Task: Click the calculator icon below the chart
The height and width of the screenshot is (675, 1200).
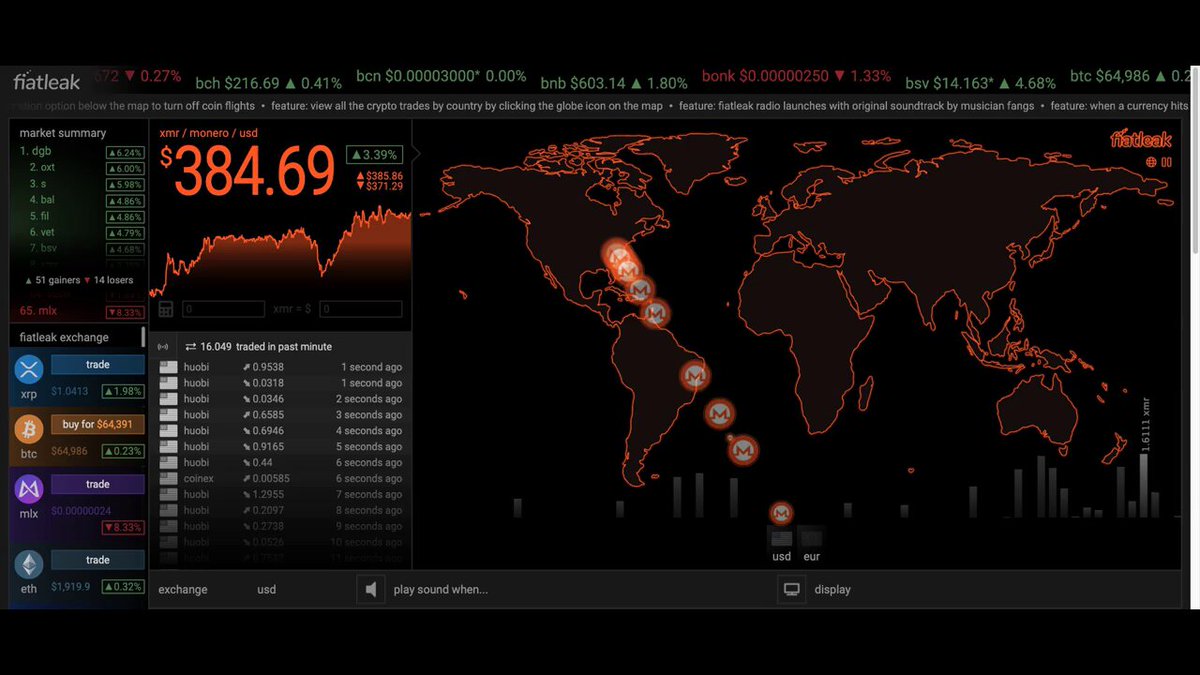Action: [167, 310]
